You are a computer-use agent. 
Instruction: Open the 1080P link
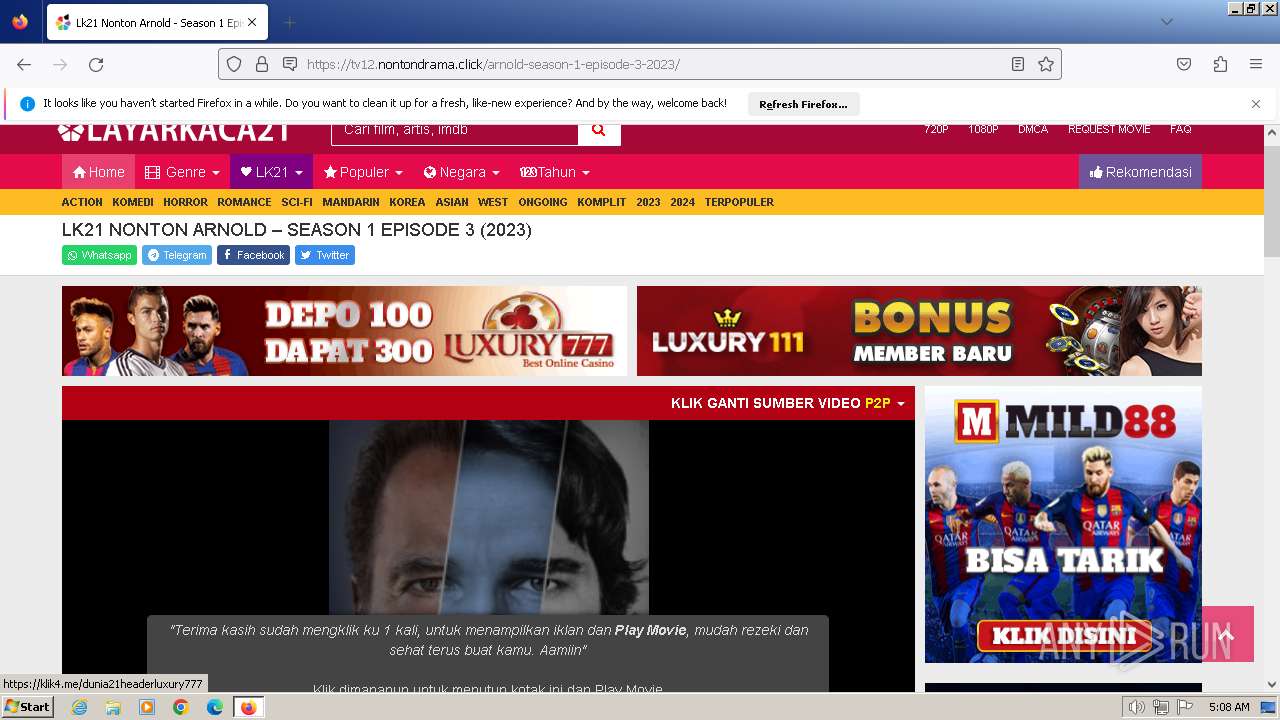coord(983,130)
